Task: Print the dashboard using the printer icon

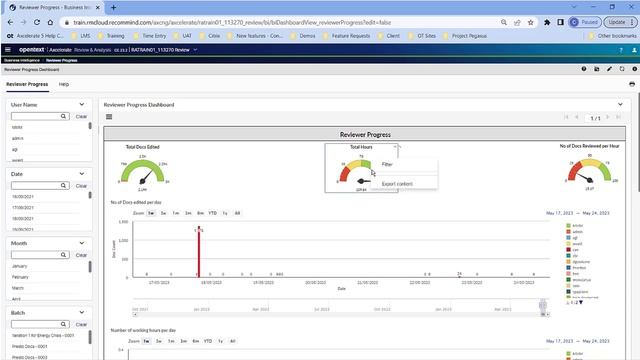Action: 632,84
